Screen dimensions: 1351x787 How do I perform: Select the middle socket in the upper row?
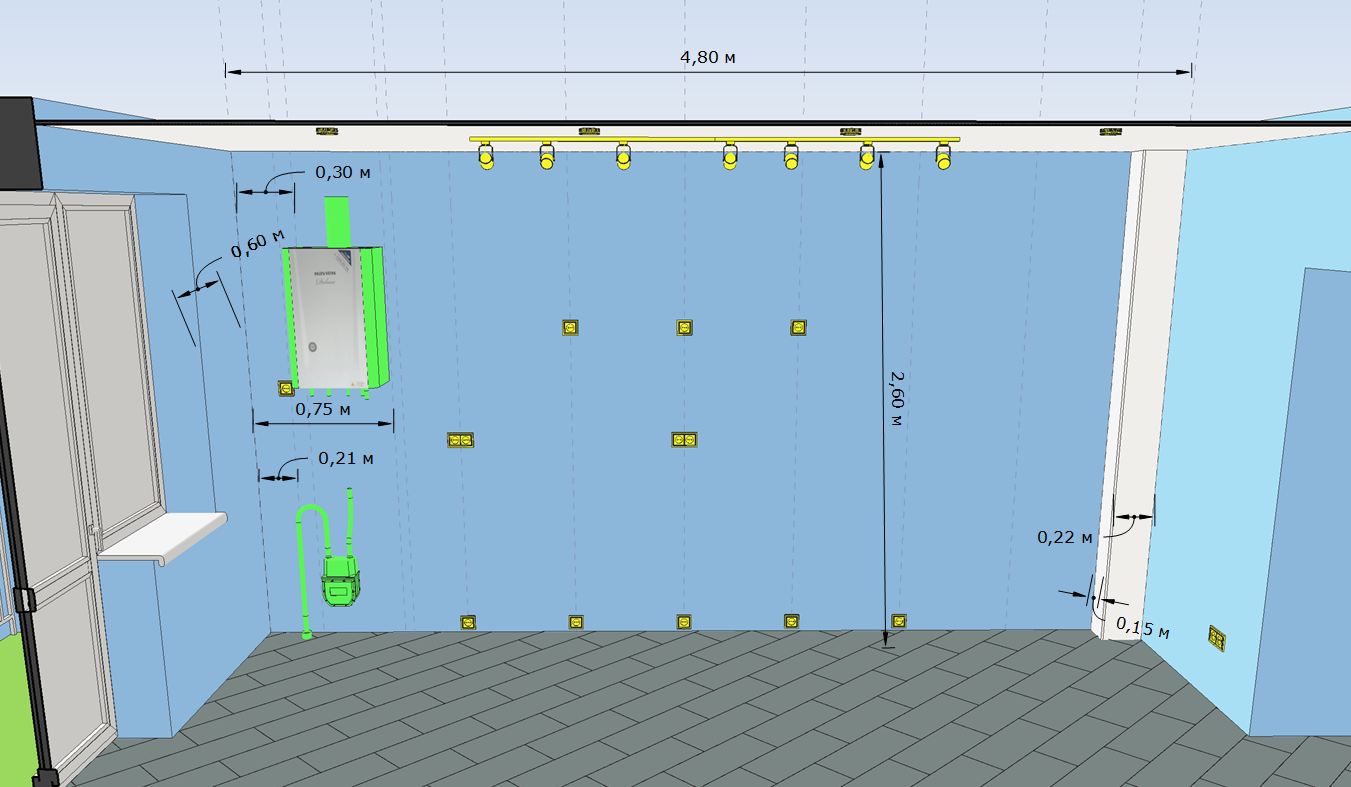pyautogui.click(x=684, y=327)
